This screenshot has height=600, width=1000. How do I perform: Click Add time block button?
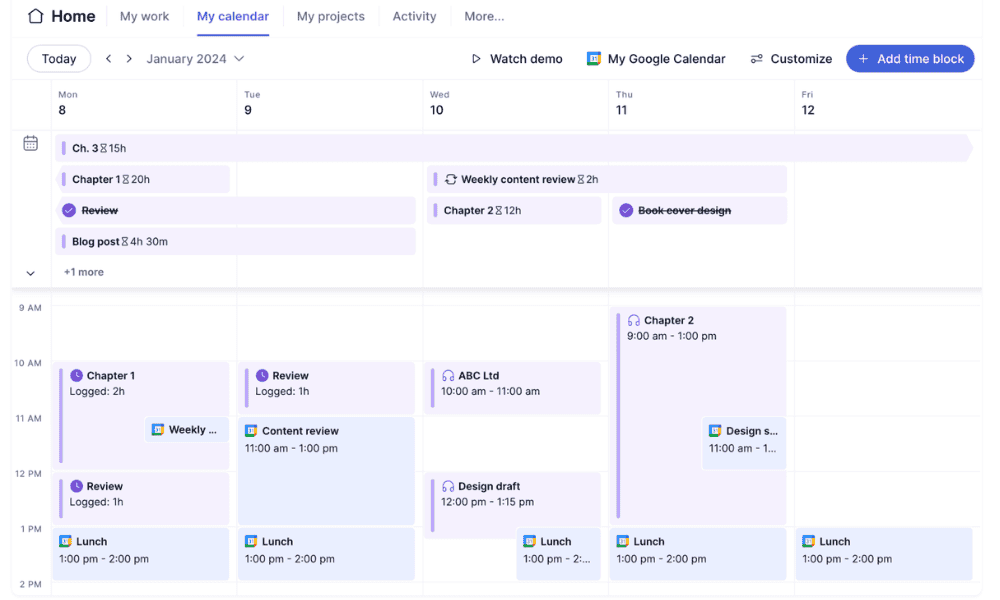tap(909, 59)
